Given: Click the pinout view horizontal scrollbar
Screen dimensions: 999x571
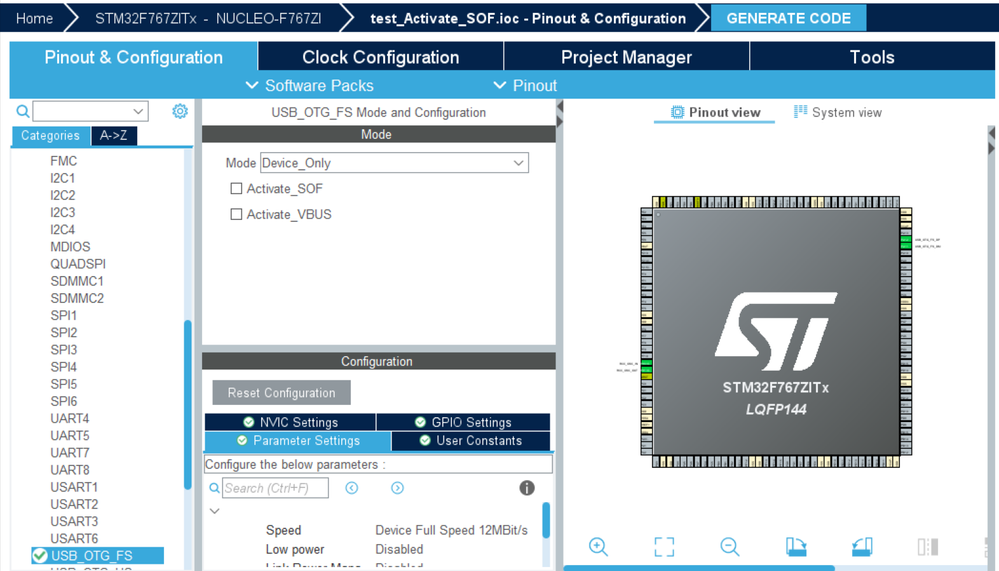Looking at the screenshot, I should pyautogui.click(x=699, y=568).
